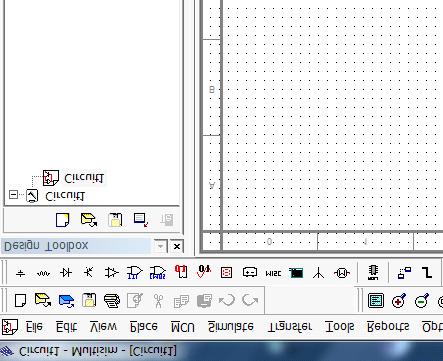This screenshot has width=443, height=361.
Task: Copy selection from main toolbar
Action: coord(181,301)
